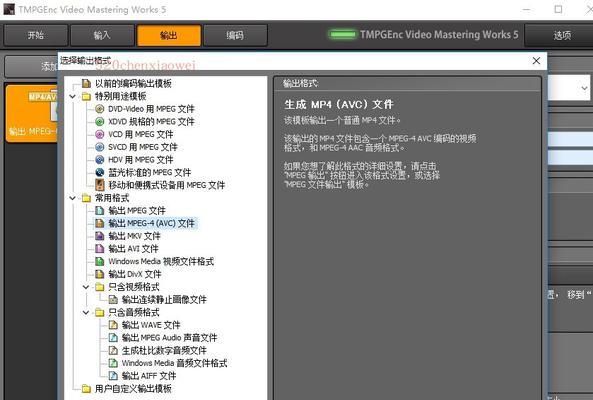Screen dimensions: 593x400
Task: Select 输出 MKV 文件 label
Action: [134, 236]
